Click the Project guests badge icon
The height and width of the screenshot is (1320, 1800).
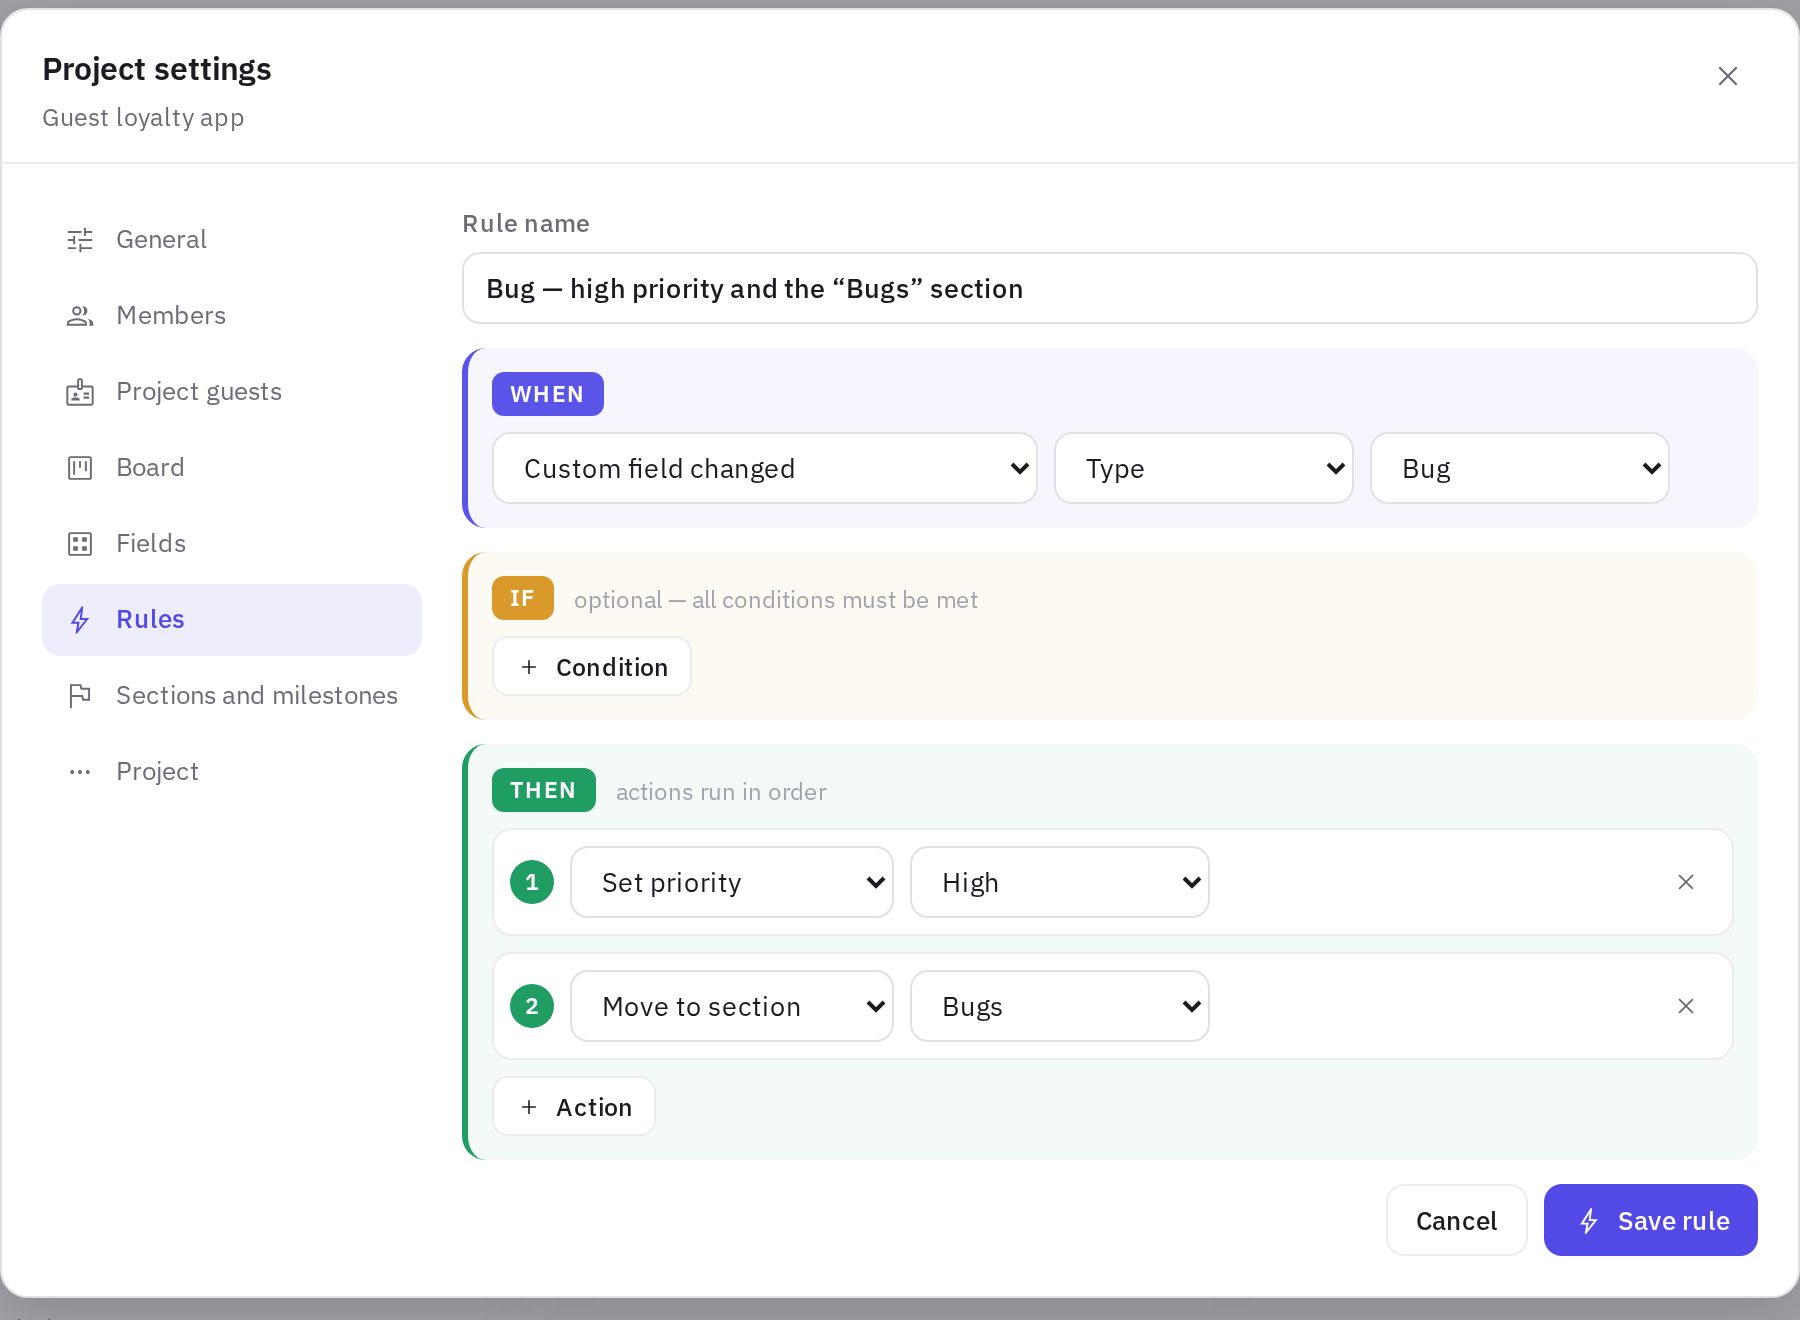pos(80,392)
